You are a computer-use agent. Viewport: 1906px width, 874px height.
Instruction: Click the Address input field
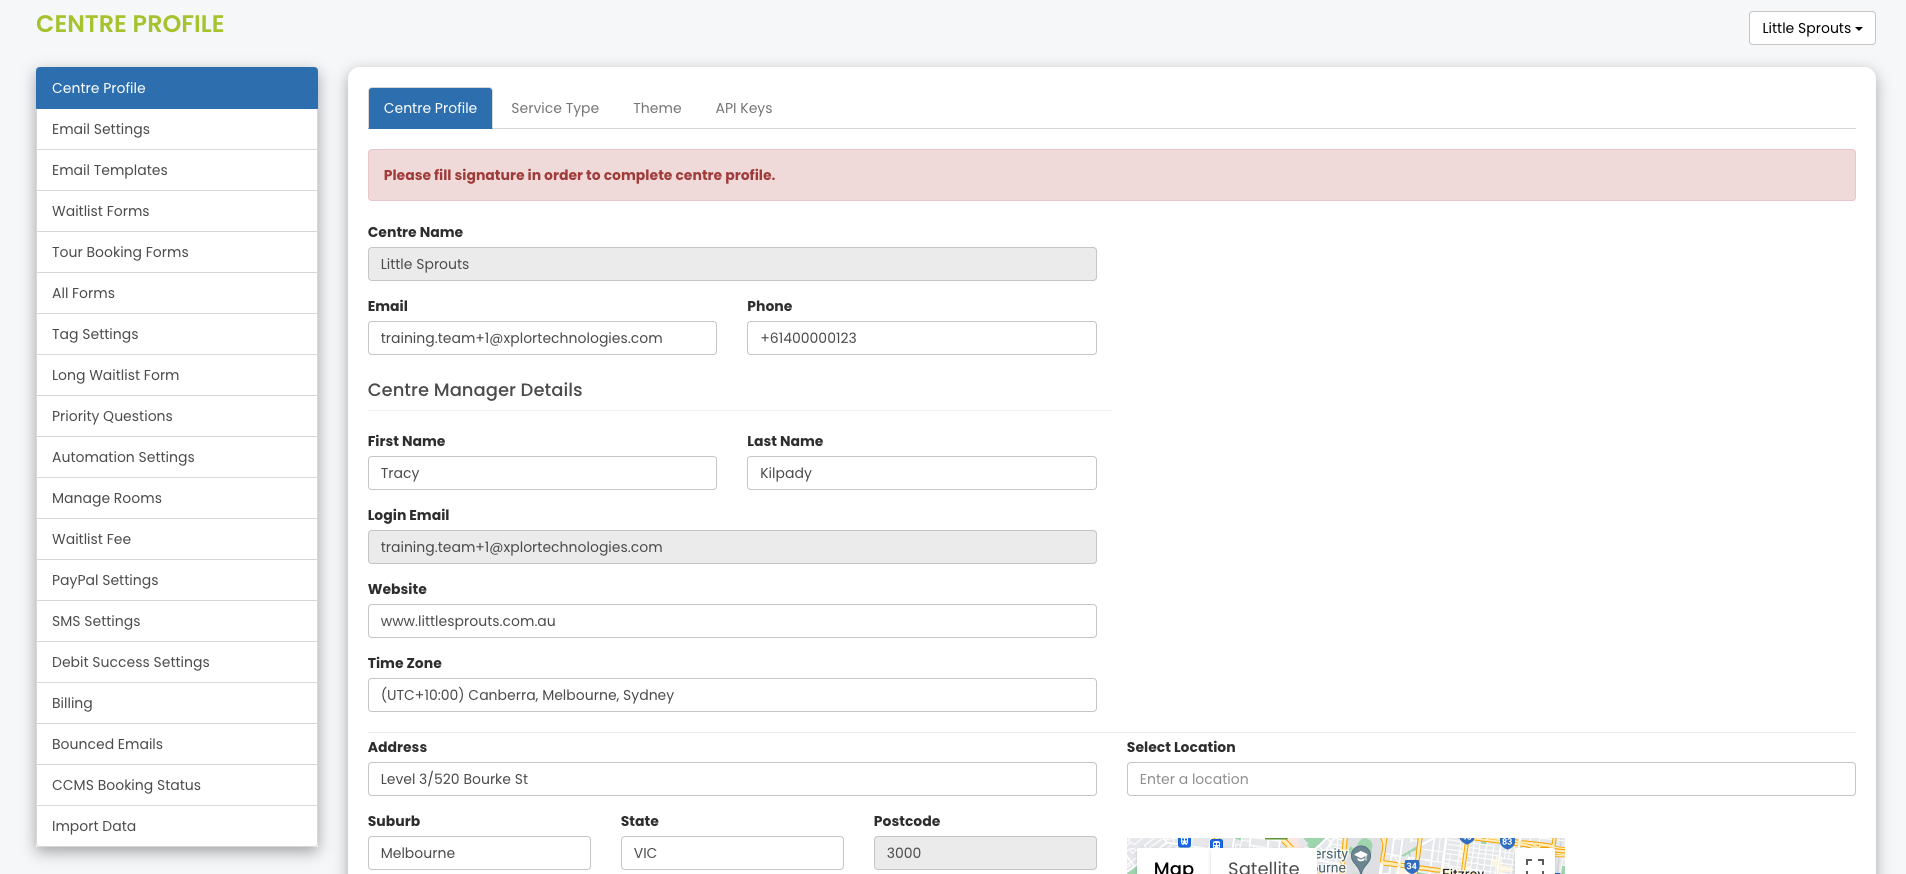coord(732,779)
